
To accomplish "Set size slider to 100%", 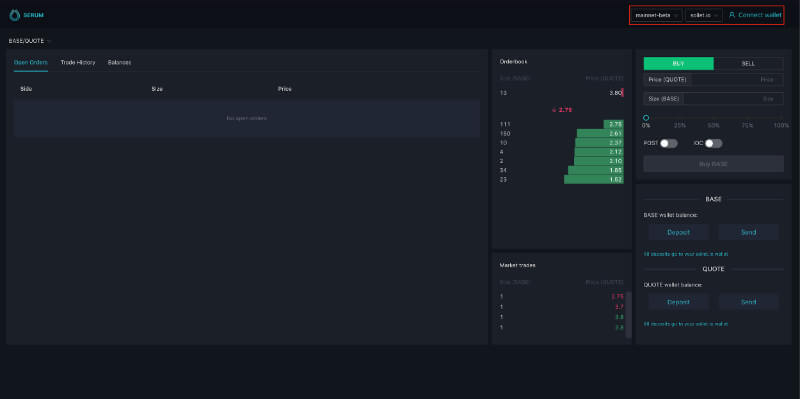I will coord(781,126).
